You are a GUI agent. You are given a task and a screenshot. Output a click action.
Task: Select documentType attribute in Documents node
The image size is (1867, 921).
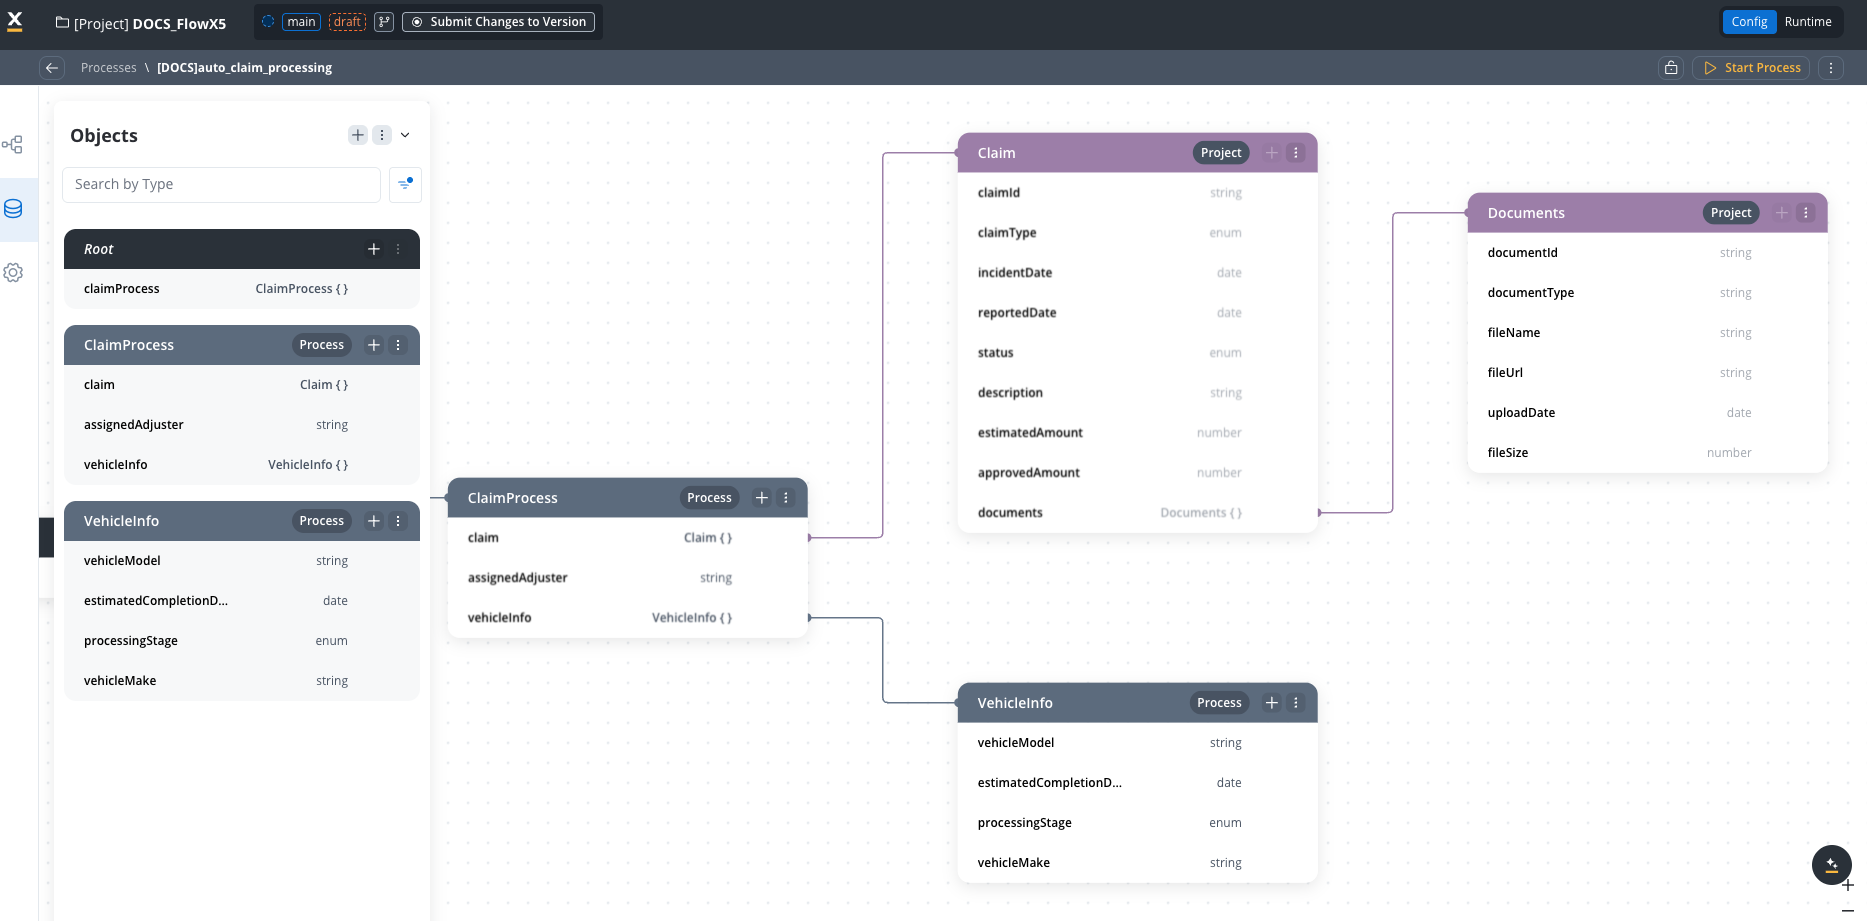click(x=1648, y=293)
